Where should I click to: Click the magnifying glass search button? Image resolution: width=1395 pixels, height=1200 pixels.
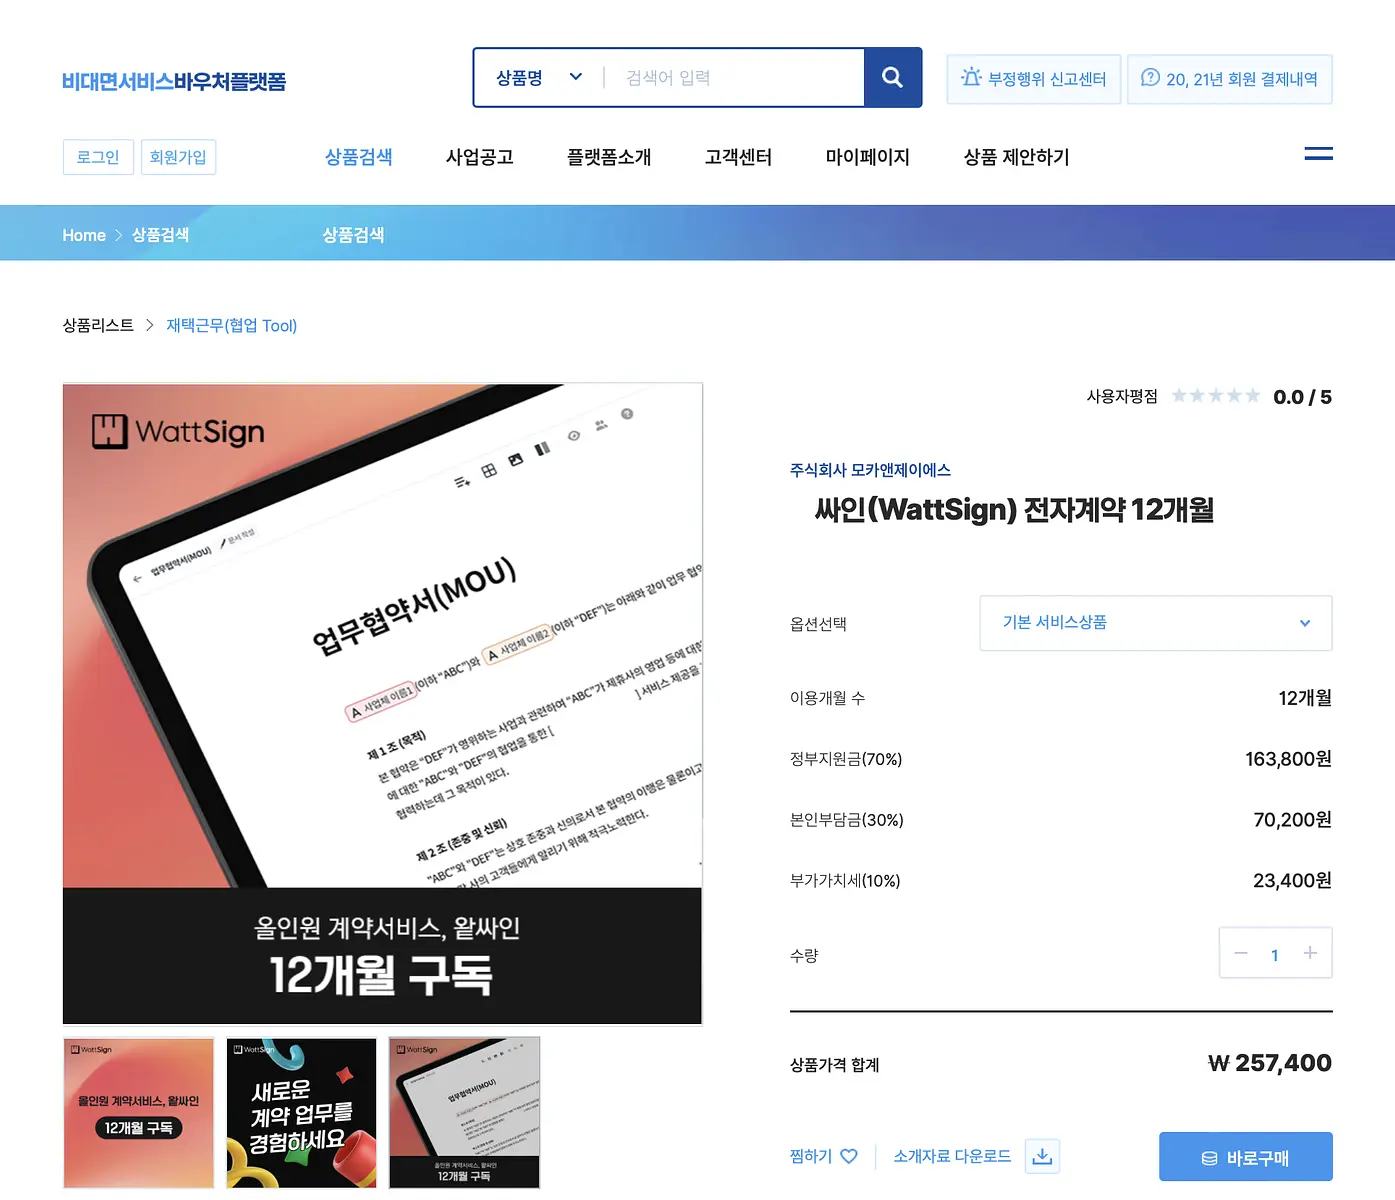(x=892, y=78)
